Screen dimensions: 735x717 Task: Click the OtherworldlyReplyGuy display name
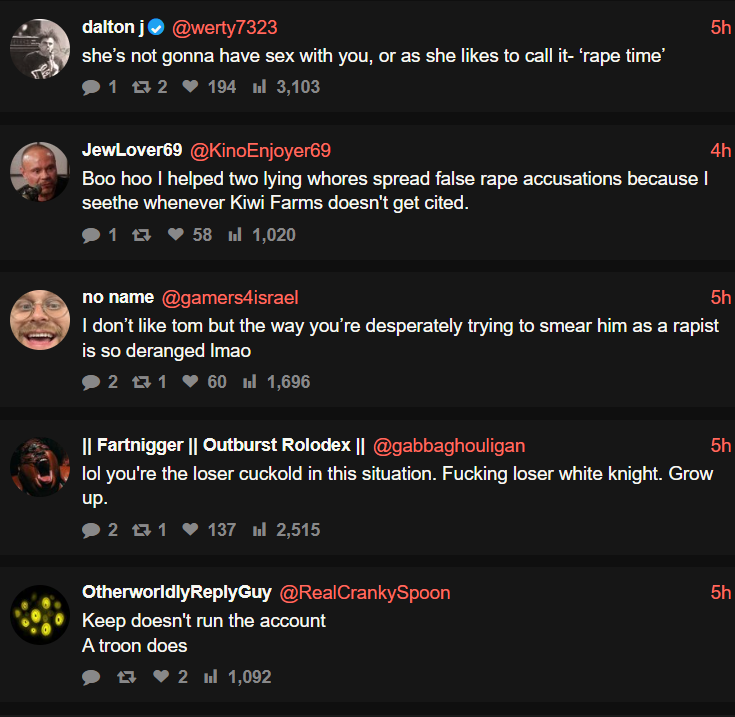point(176,593)
